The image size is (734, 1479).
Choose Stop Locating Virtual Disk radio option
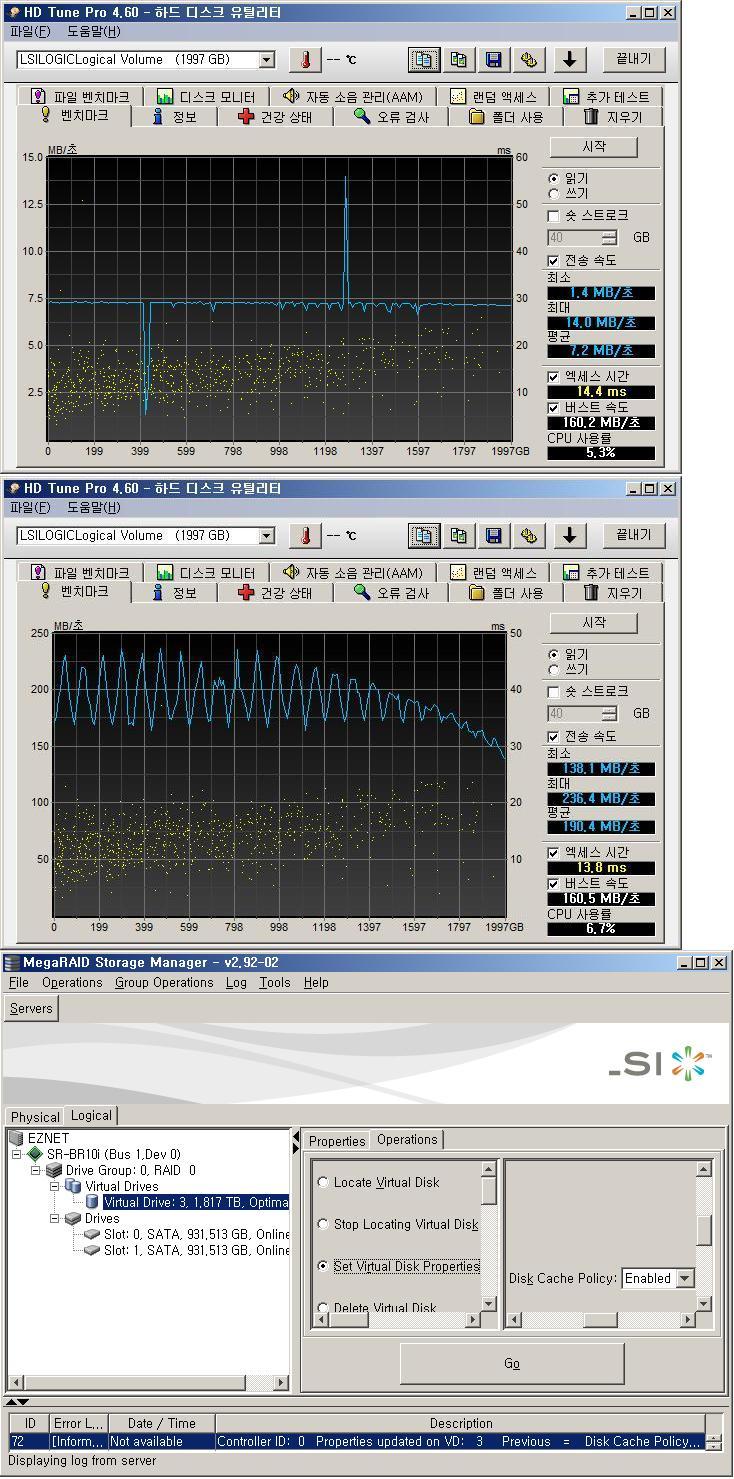(323, 1224)
